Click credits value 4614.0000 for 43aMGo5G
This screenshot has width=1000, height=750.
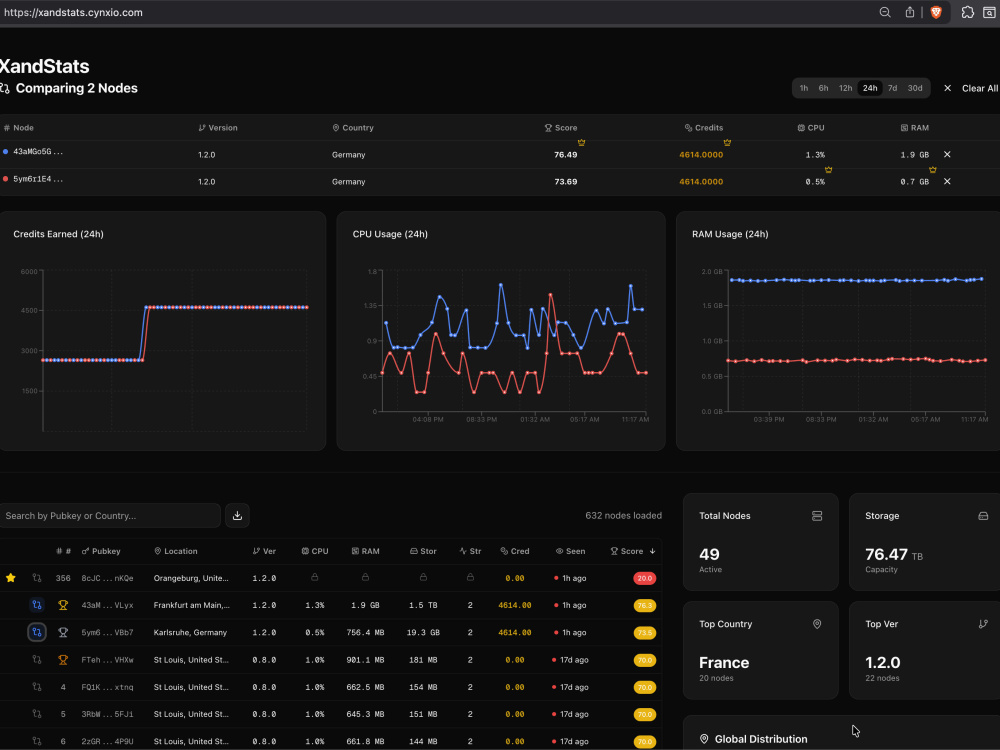pyautogui.click(x=701, y=154)
